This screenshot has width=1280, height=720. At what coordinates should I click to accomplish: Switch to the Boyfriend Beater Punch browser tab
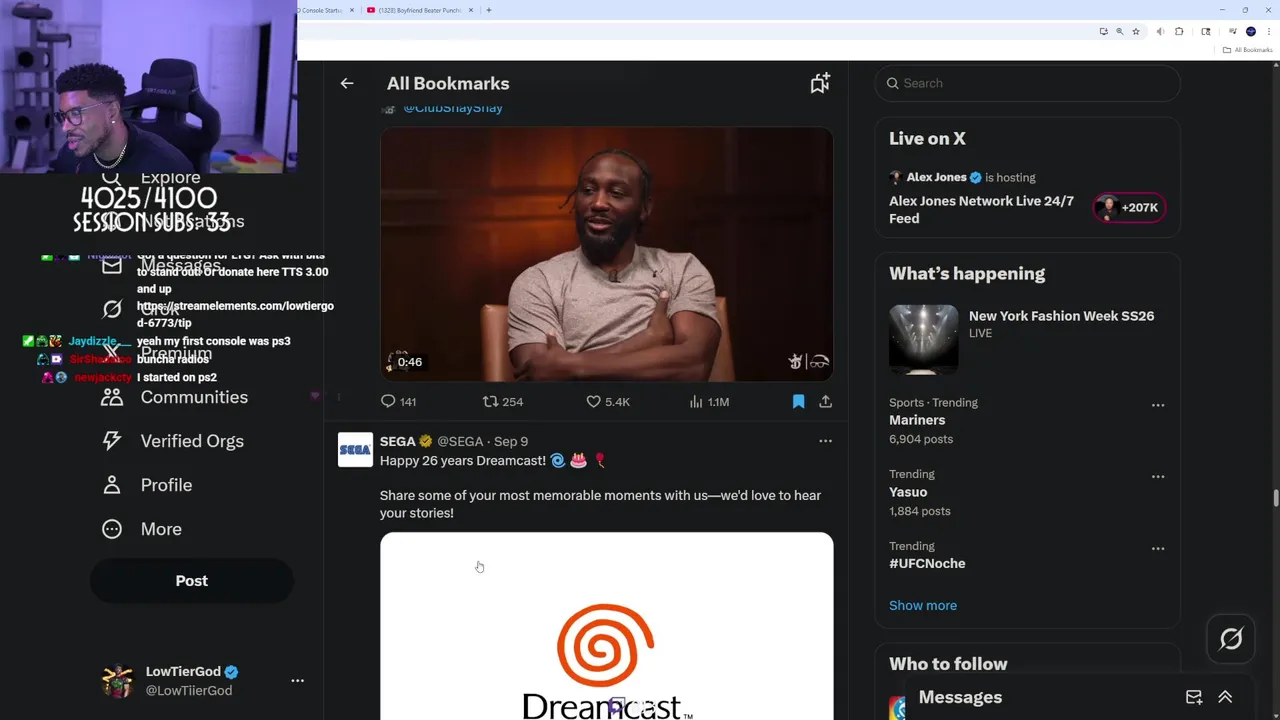(x=418, y=10)
